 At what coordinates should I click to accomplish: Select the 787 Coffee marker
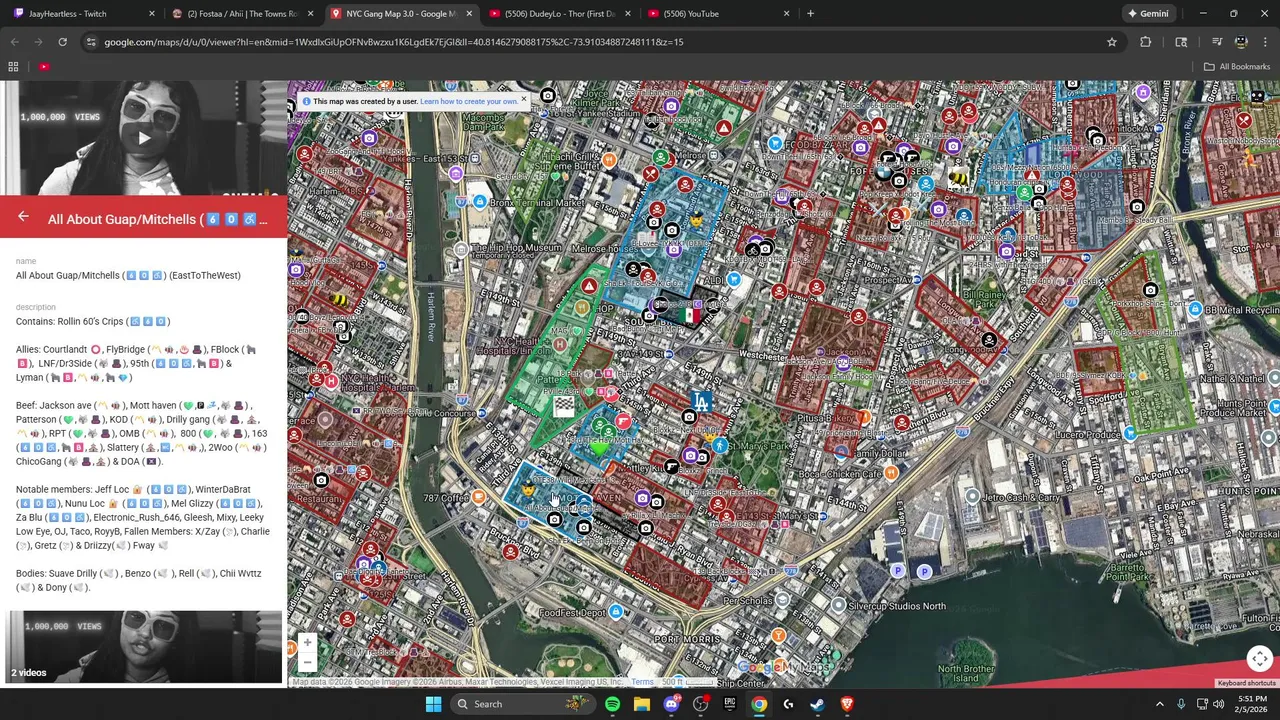click(x=479, y=497)
